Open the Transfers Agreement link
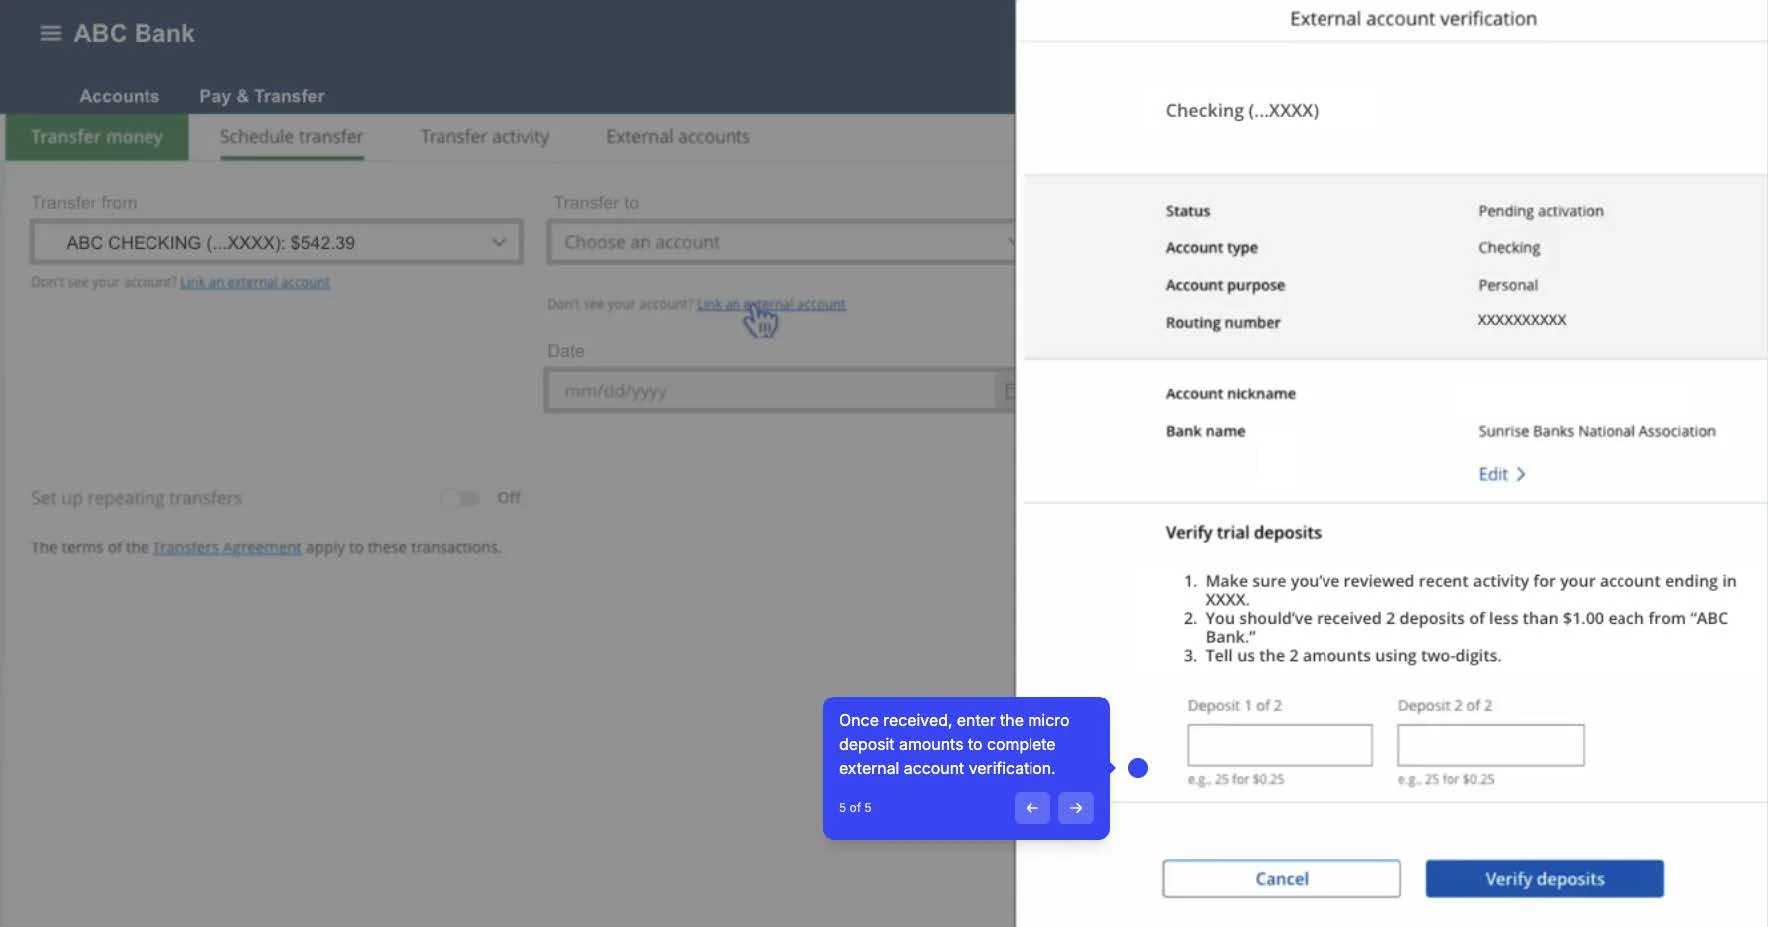 tap(227, 548)
